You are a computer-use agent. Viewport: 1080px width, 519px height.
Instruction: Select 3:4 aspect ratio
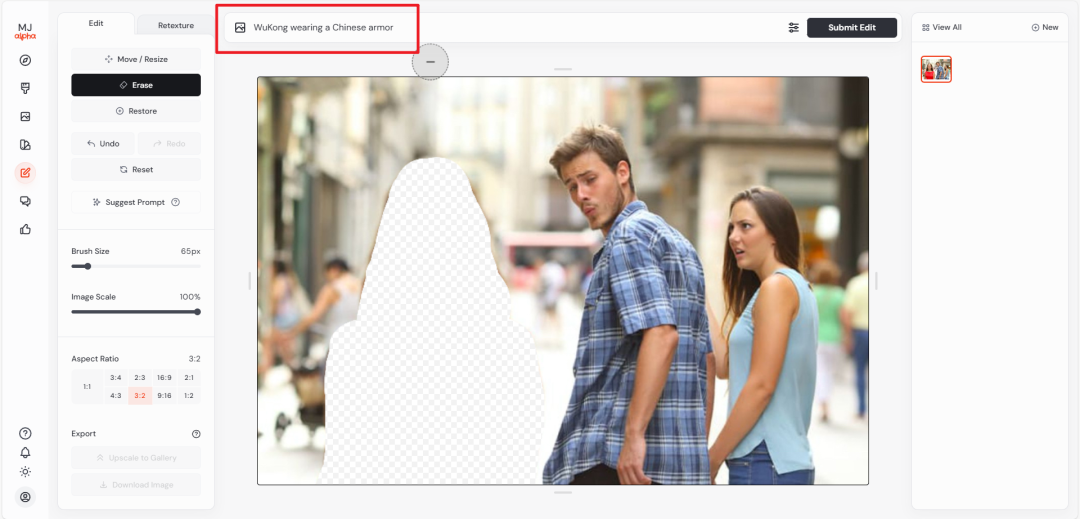tap(116, 378)
